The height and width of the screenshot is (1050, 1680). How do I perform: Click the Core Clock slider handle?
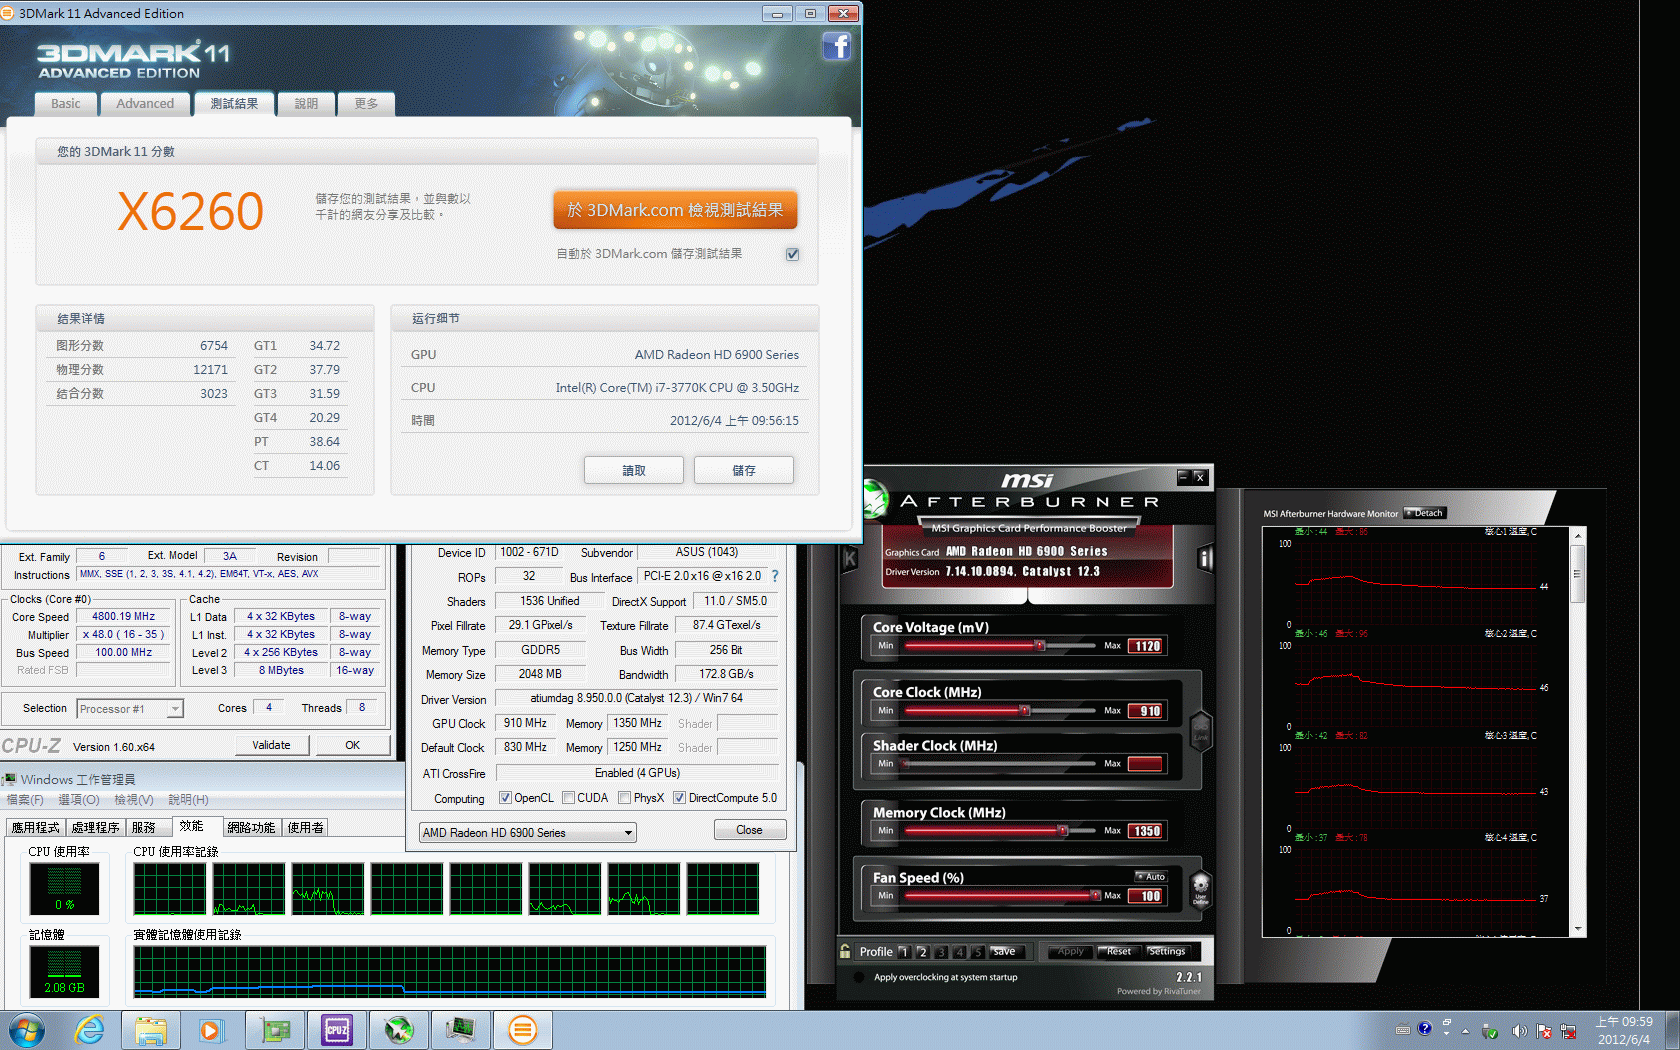[x=1025, y=711]
